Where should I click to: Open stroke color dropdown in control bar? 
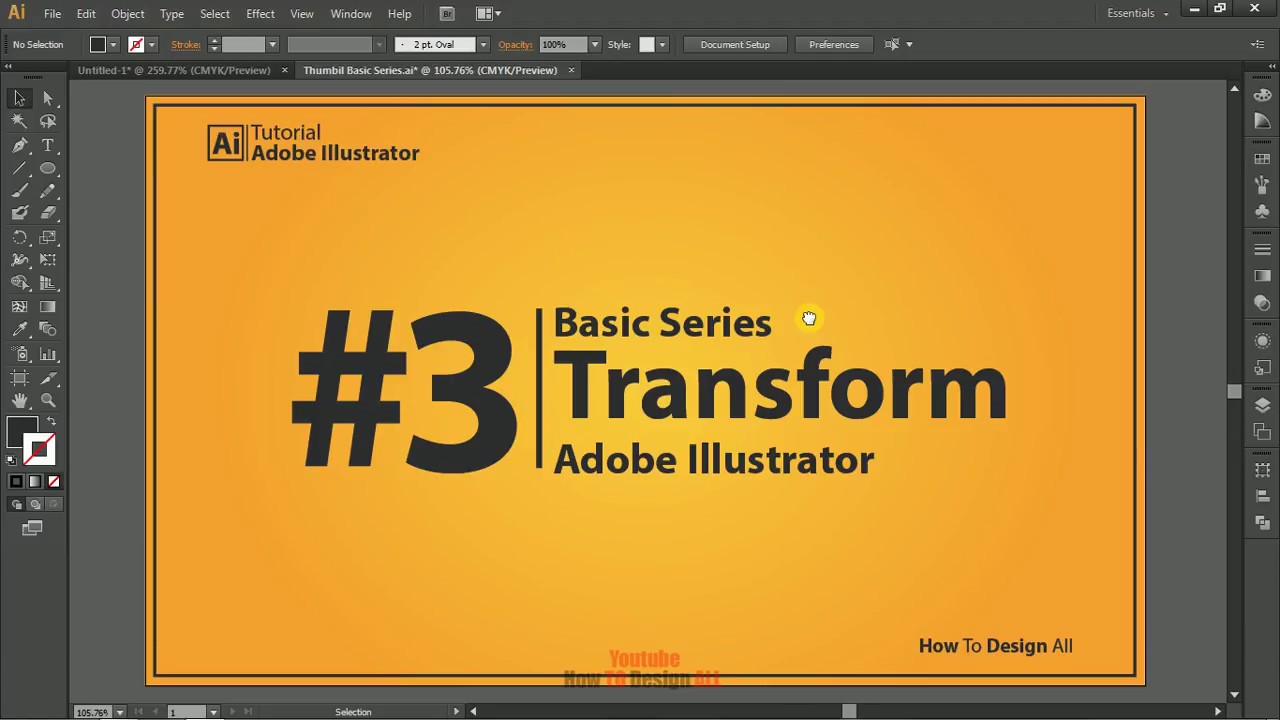pos(152,44)
